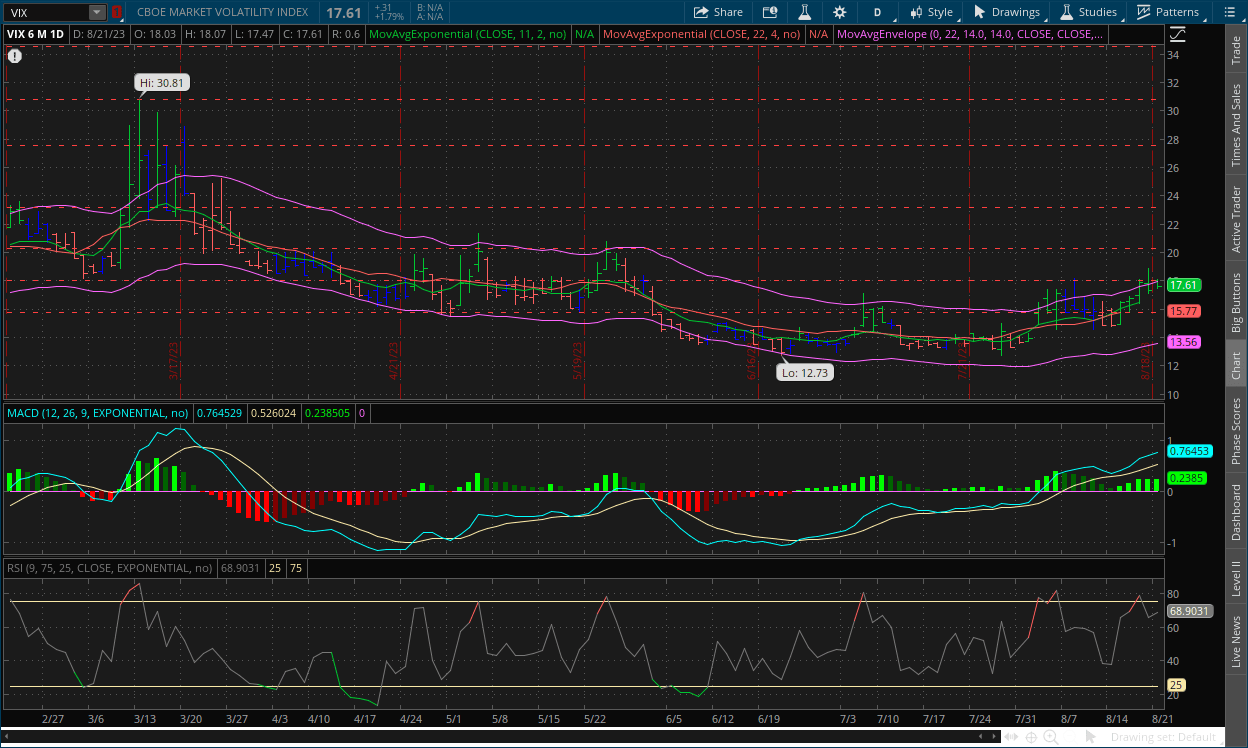Viewport: 1248px width, 748px height.
Task: Click the cyan 0.76453 MACD axis bubble
Action: pos(1188,451)
